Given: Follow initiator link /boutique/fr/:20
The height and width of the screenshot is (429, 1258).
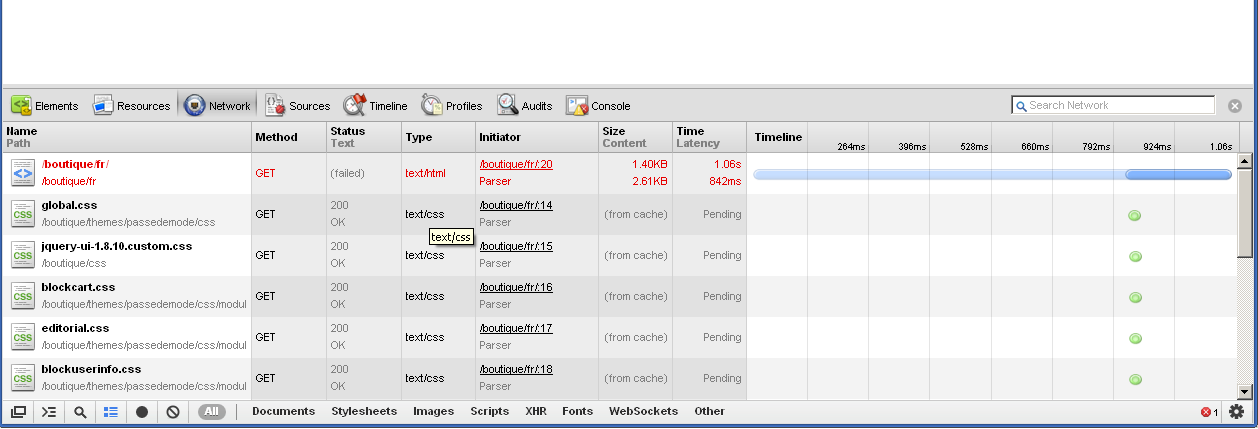Looking at the screenshot, I should [516, 164].
